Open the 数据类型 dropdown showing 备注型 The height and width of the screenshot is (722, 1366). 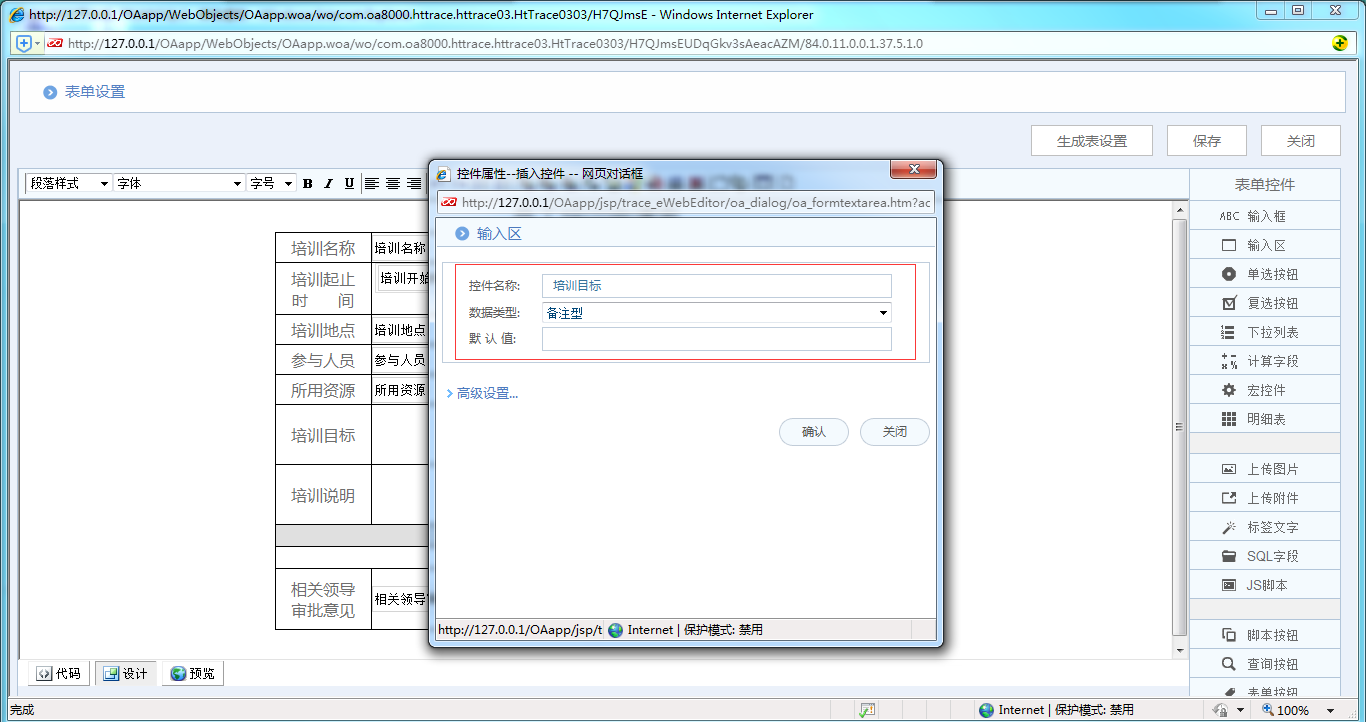click(881, 312)
